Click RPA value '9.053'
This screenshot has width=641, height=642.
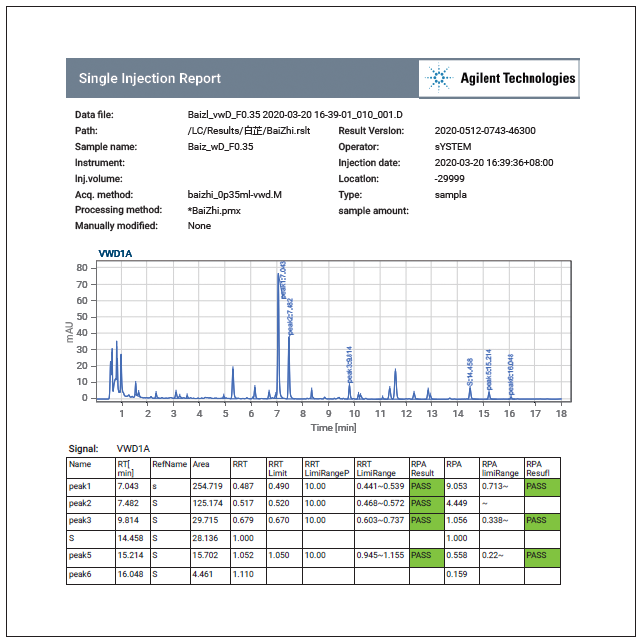point(456,486)
